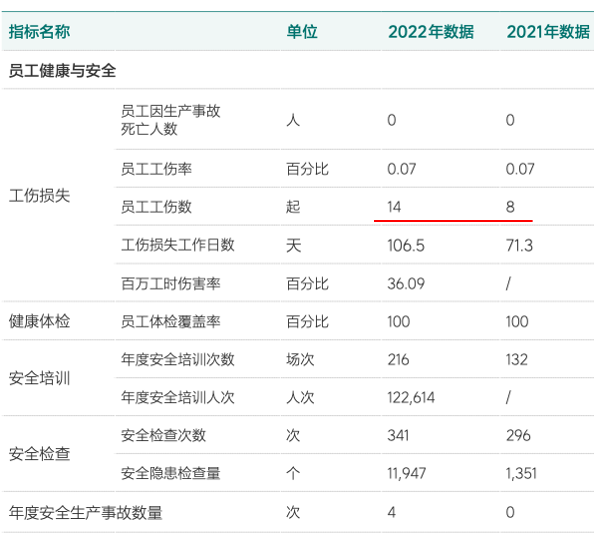Select the 安全隐患检查量 row label

click(170, 473)
